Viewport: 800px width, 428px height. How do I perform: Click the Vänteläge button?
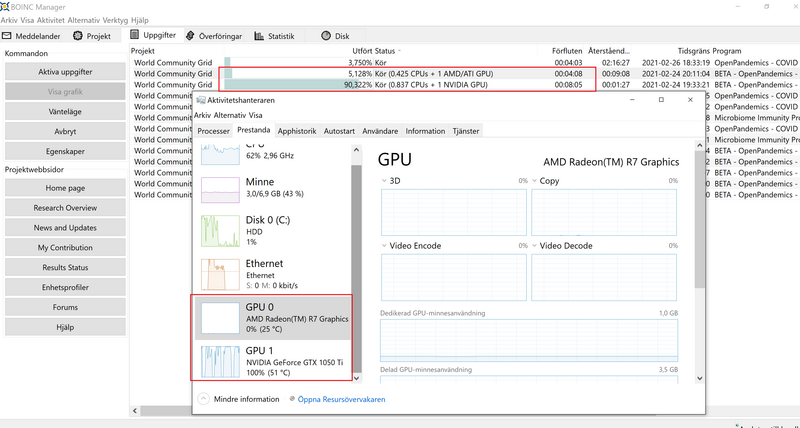point(65,112)
